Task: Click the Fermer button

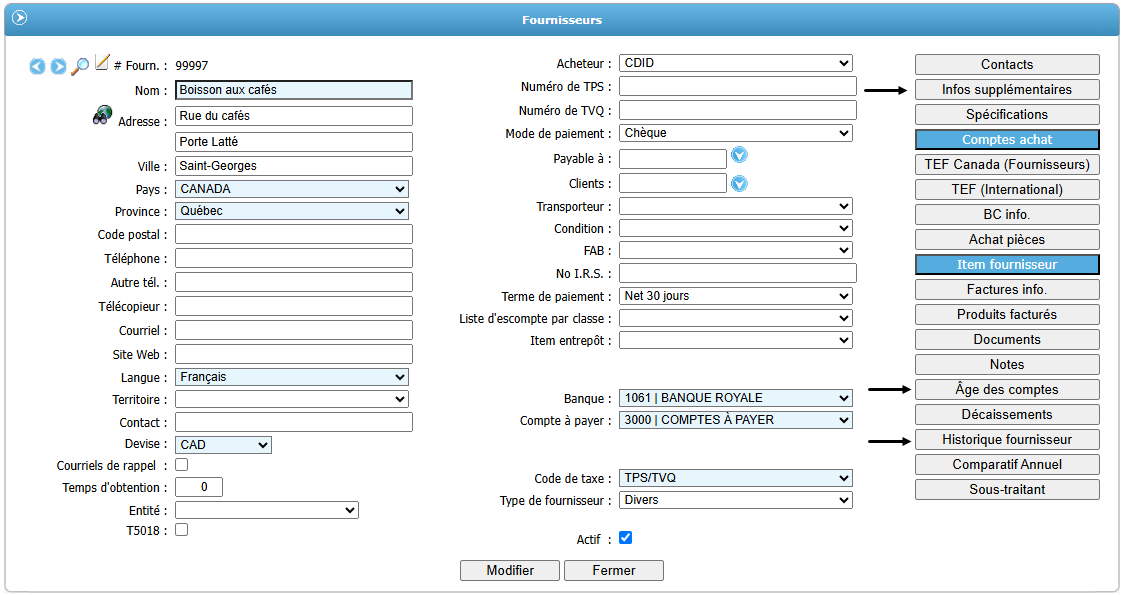Action: click(613, 571)
